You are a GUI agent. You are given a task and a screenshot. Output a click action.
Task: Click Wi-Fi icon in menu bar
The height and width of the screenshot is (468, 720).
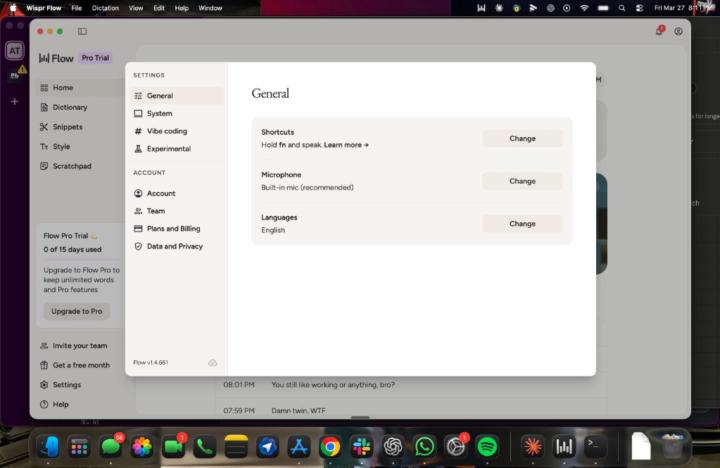584,8
